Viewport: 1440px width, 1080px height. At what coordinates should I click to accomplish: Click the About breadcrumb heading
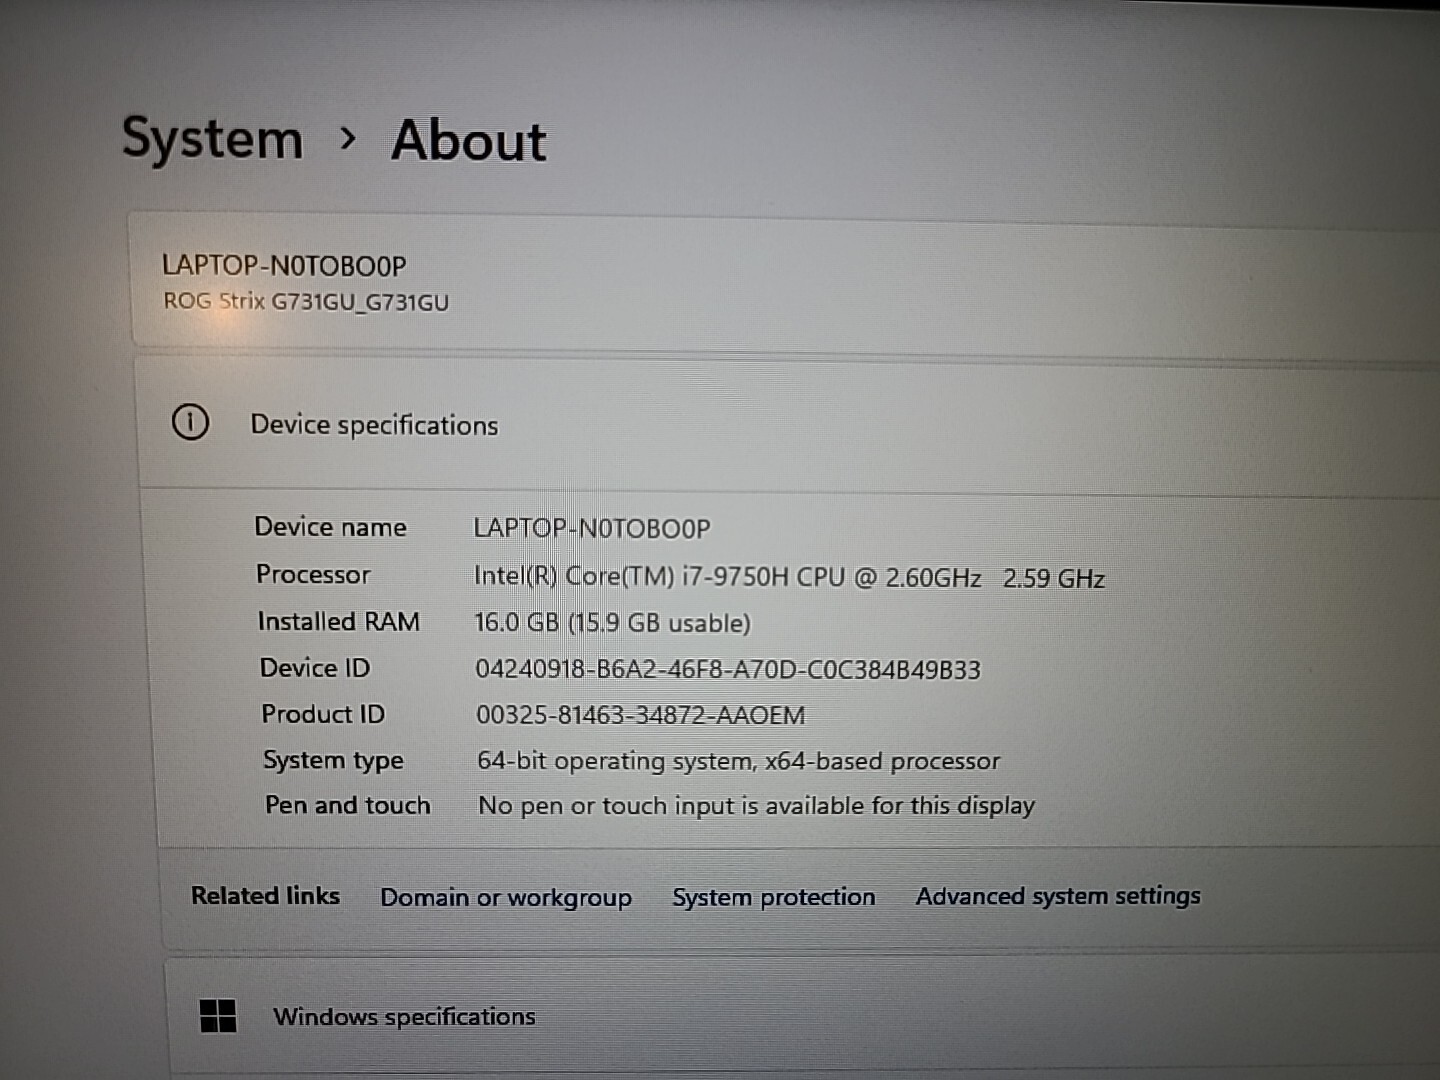click(x=469, y=140)
